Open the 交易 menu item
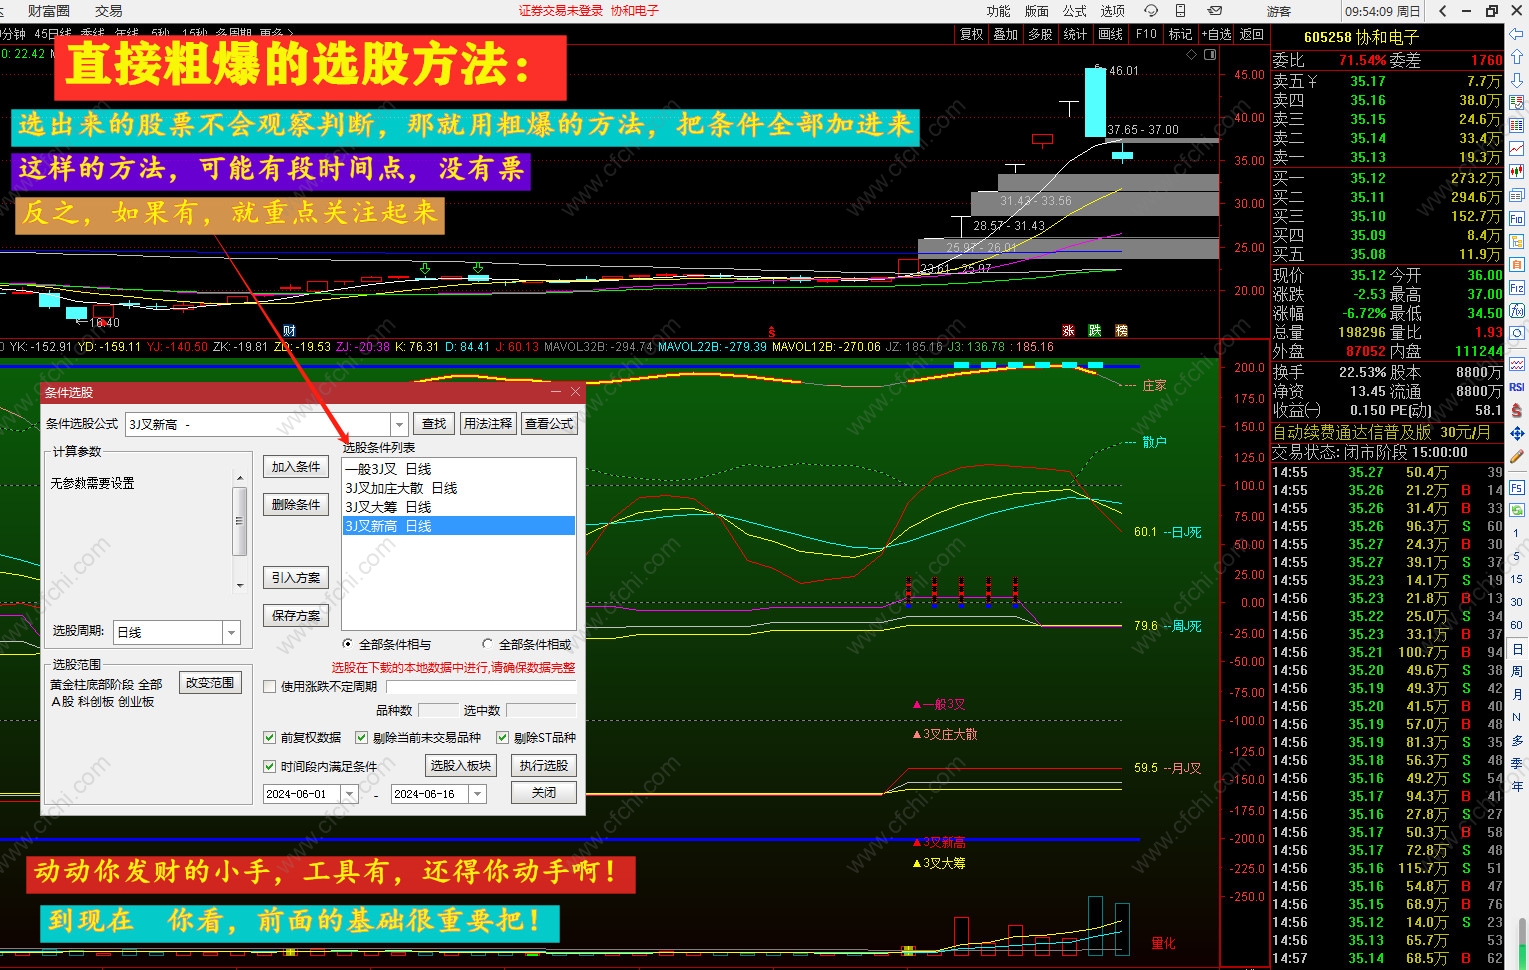The width and height of the screenshot is (1529, 970). (109, 11)
